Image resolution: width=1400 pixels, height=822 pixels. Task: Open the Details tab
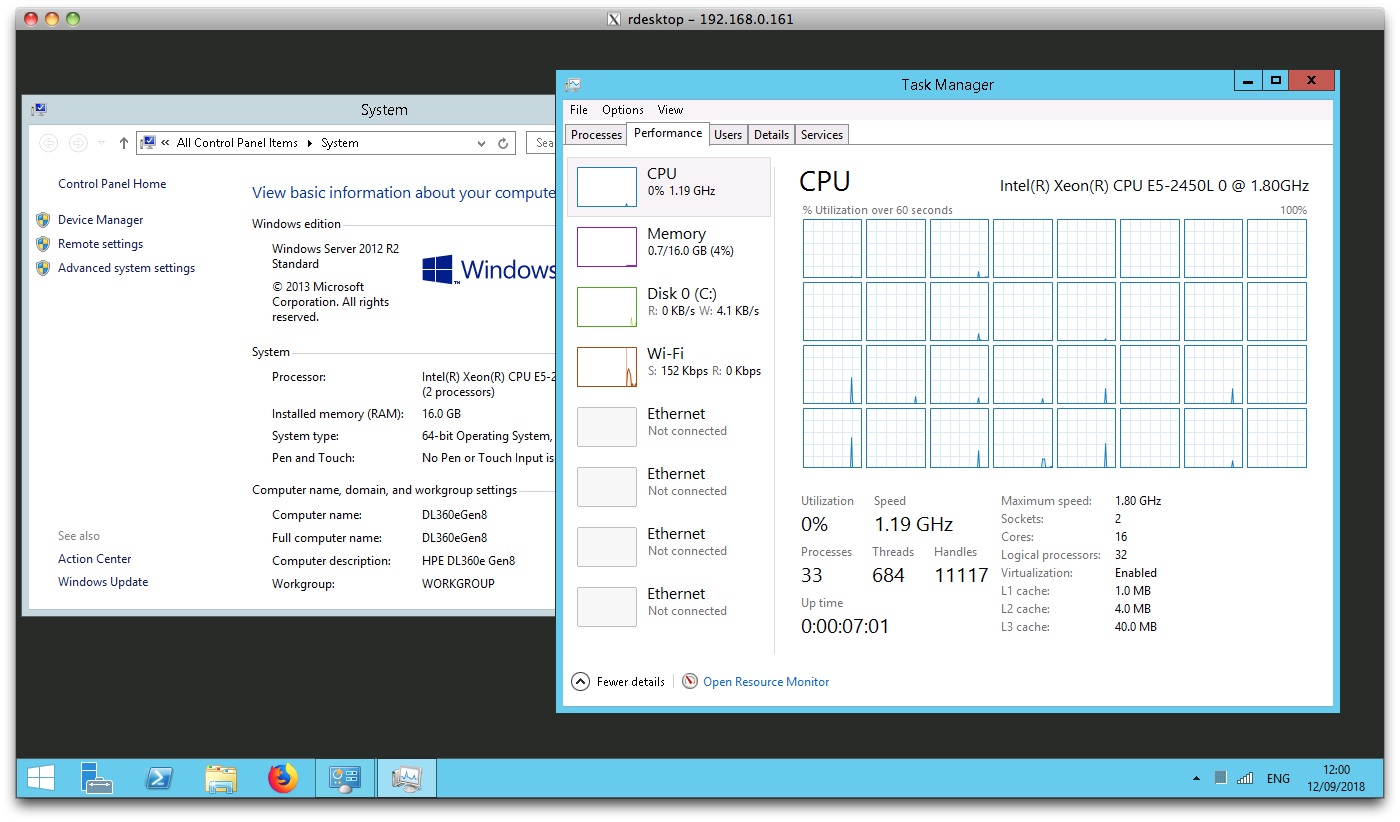pyautogui.click(x=771, y=135)
